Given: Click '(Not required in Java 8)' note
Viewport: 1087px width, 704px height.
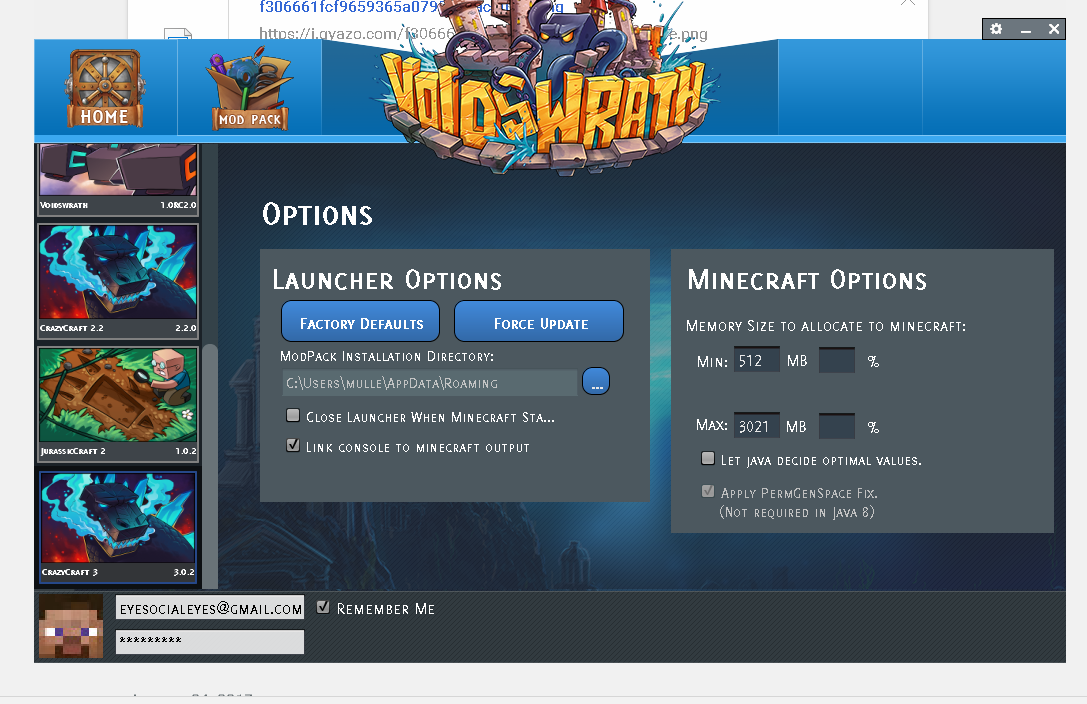Looking at the screenshot, I should tap(797, 512).
